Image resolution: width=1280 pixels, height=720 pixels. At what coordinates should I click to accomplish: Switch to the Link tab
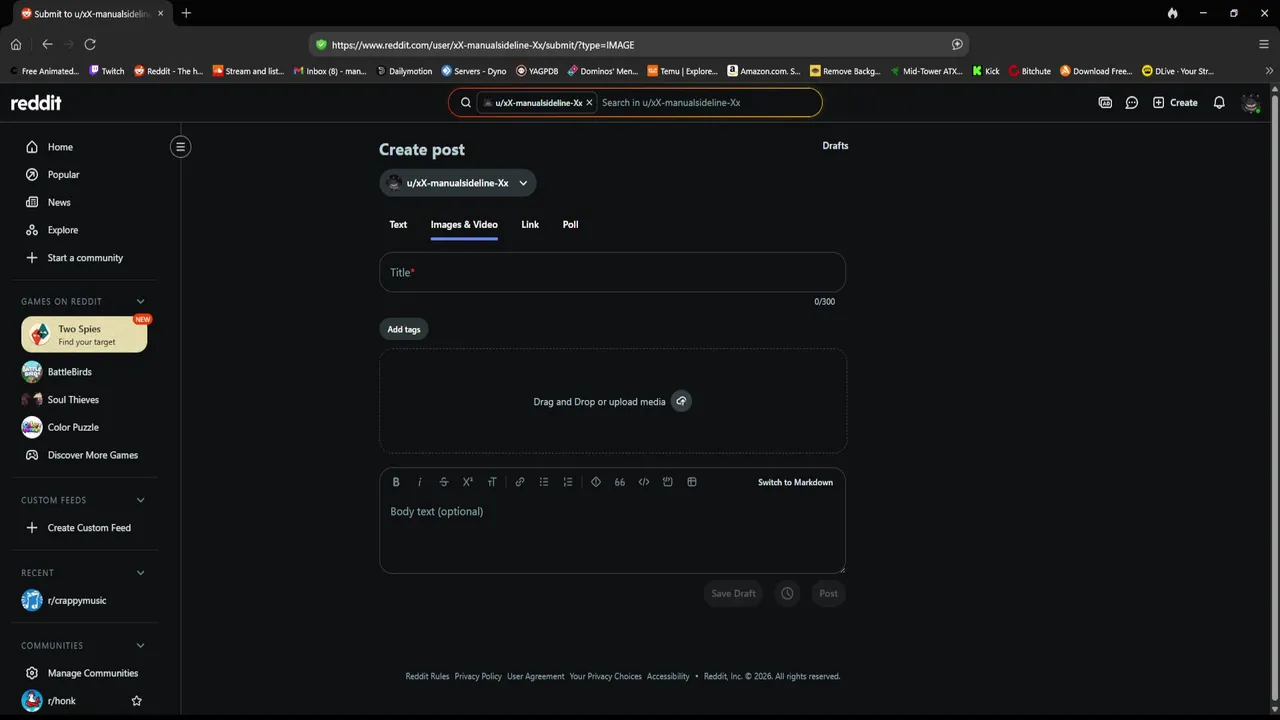coord(530,224)
